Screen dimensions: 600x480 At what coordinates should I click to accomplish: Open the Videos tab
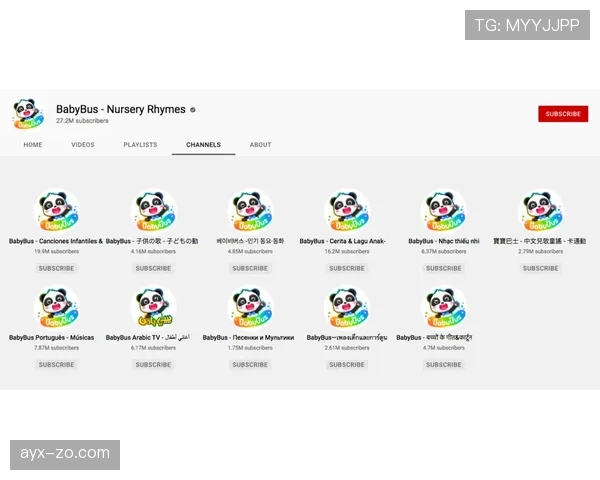pyautogui.click(x=83, y=145)
